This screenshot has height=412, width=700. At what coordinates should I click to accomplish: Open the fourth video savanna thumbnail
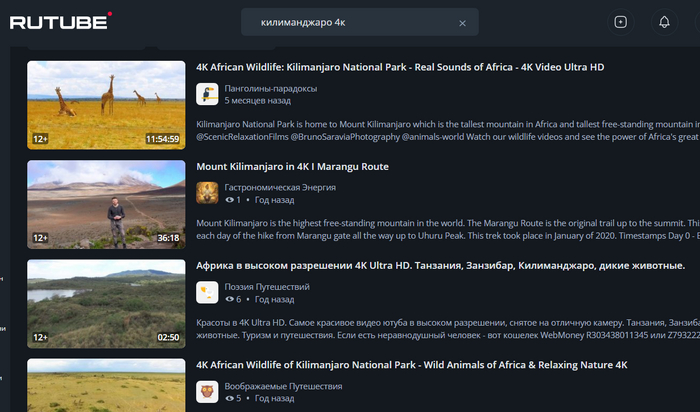pos(106,385)
